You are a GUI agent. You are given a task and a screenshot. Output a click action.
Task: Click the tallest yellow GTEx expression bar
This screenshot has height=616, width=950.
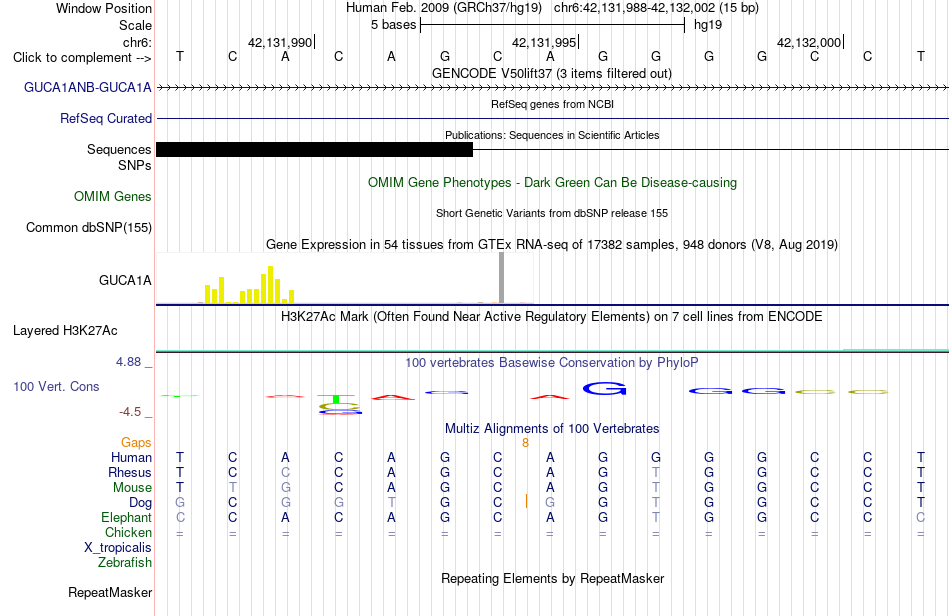270,285
